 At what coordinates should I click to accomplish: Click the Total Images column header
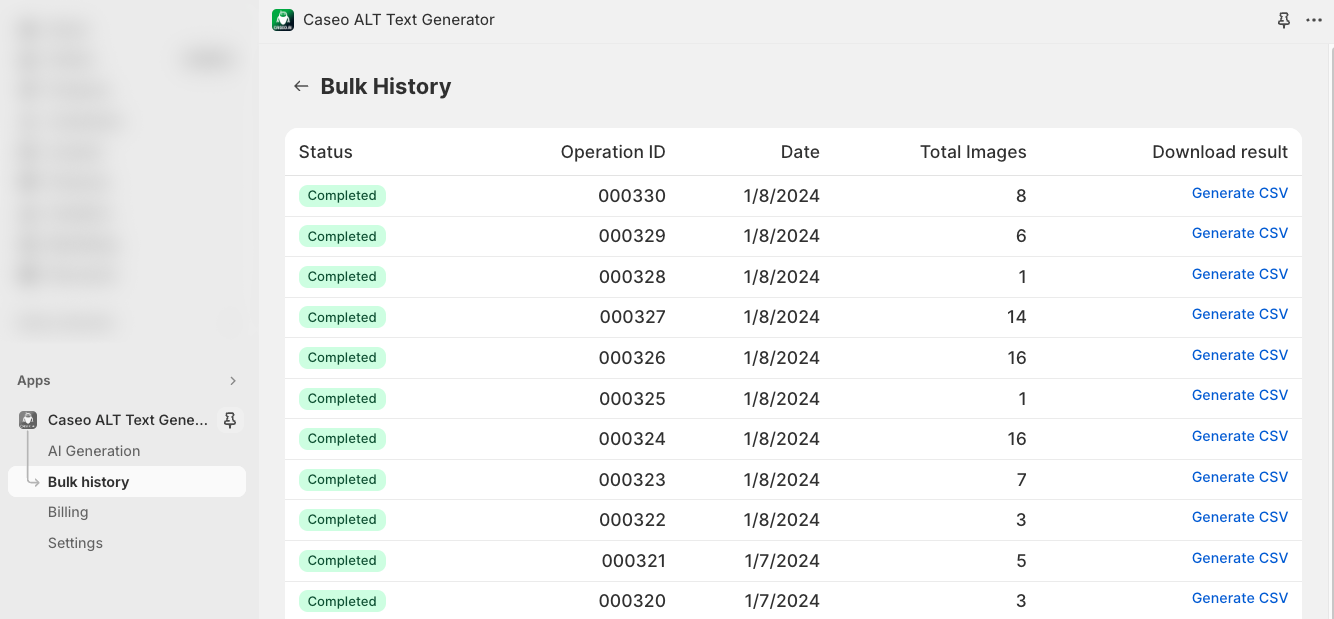(972, 152)
